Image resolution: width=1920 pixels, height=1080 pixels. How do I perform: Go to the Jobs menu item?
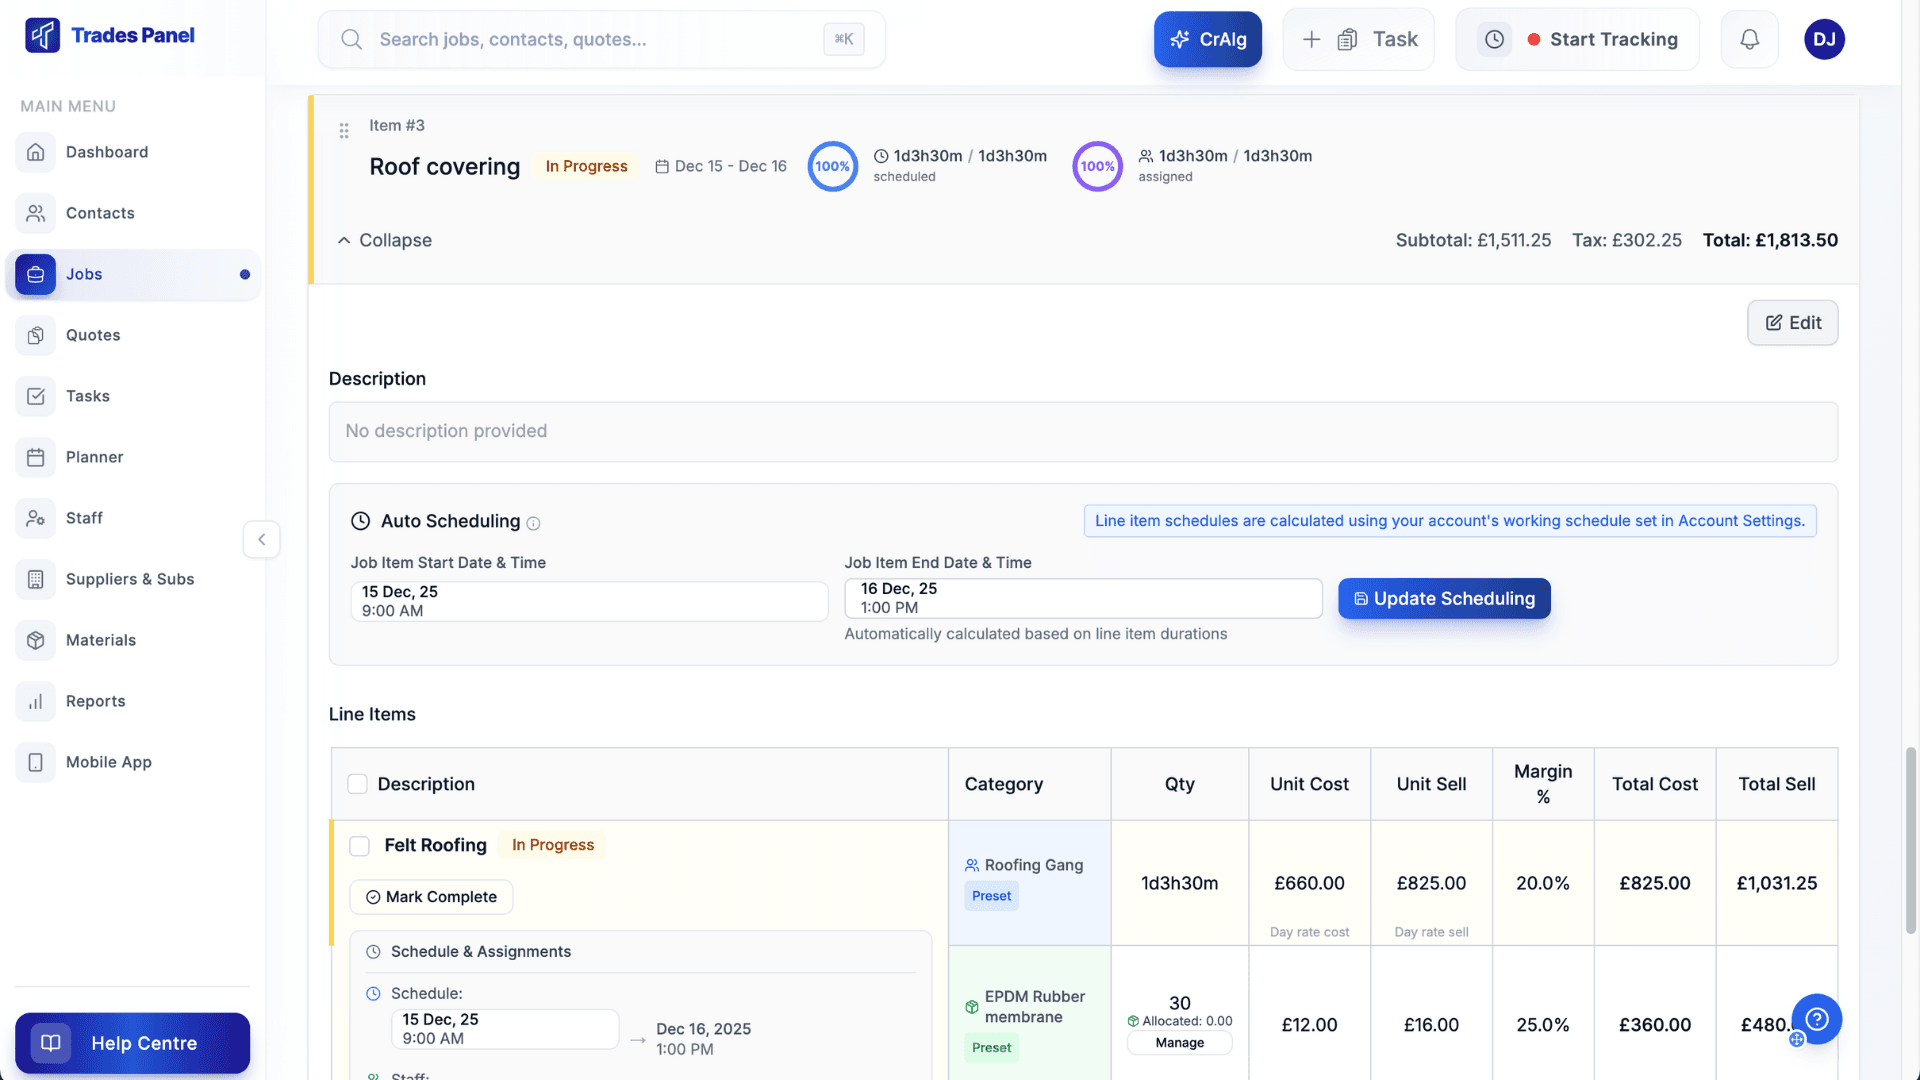tap(84, 274)
